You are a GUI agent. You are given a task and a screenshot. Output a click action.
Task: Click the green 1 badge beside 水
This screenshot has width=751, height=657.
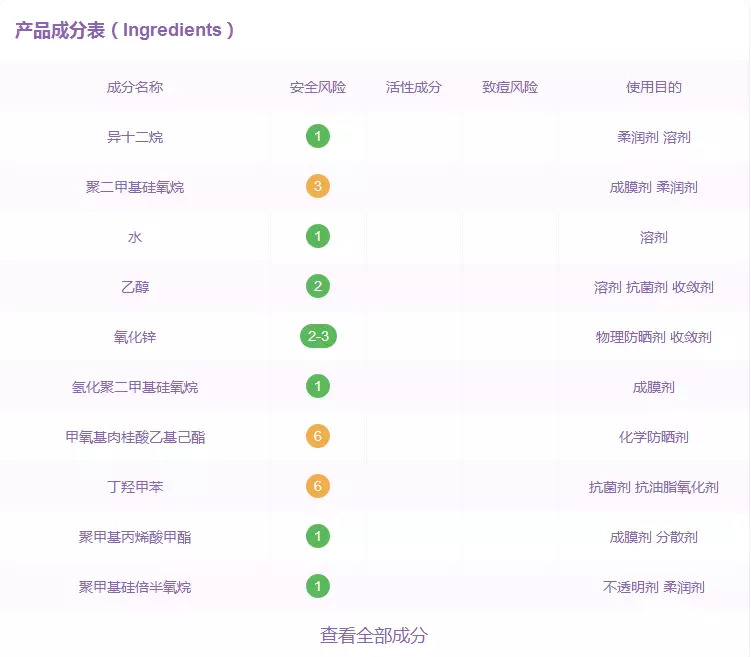pyautogui.click(x=318, y=236)
